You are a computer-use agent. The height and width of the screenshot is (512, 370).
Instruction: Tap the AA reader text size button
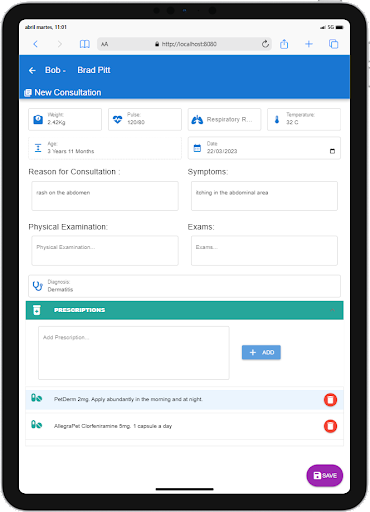104,44
